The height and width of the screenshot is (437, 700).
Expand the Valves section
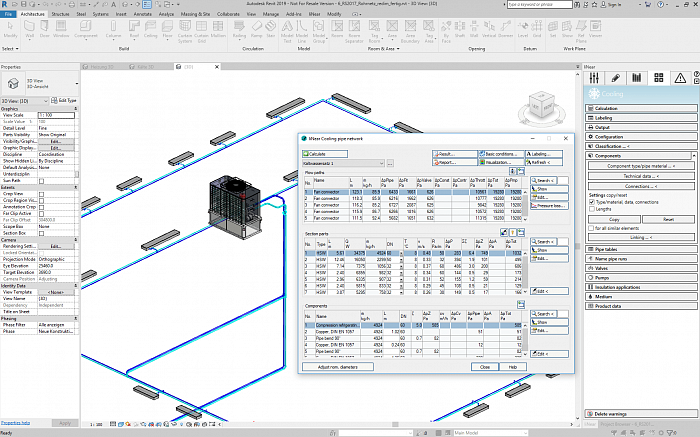(x=641, y=268)
